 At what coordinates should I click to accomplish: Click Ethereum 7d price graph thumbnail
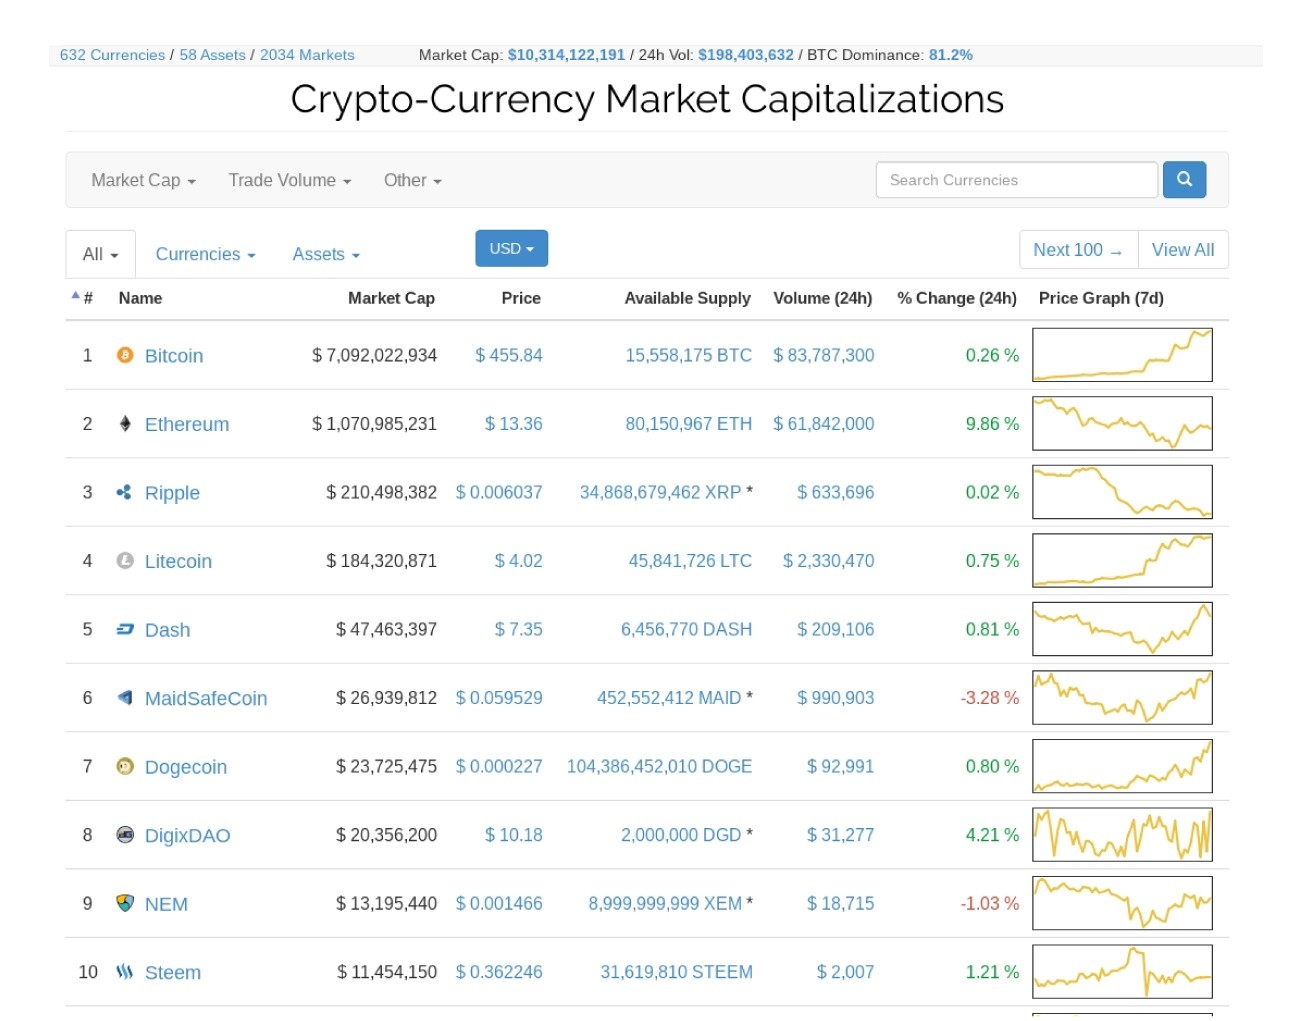pos(1122,423)
